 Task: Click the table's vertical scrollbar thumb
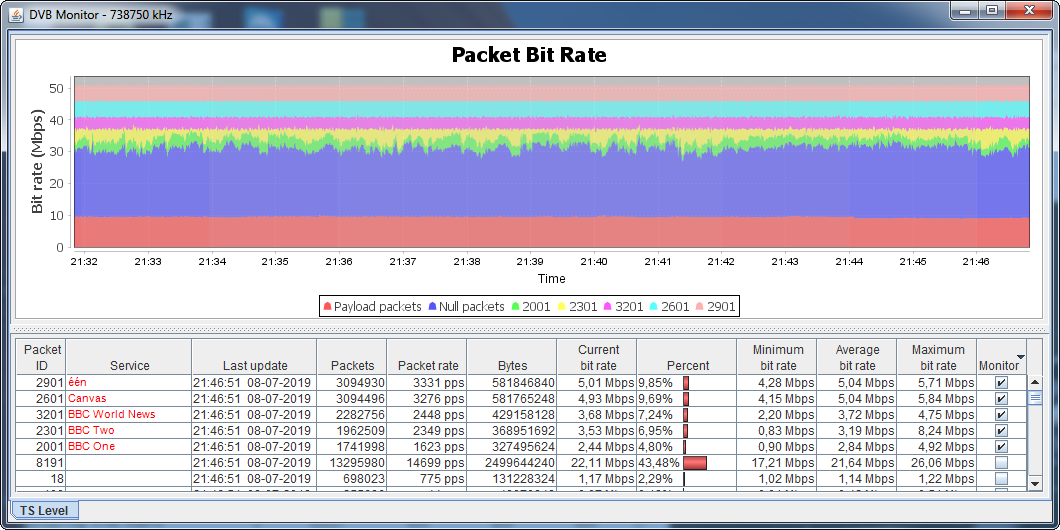pos(1035,397)
